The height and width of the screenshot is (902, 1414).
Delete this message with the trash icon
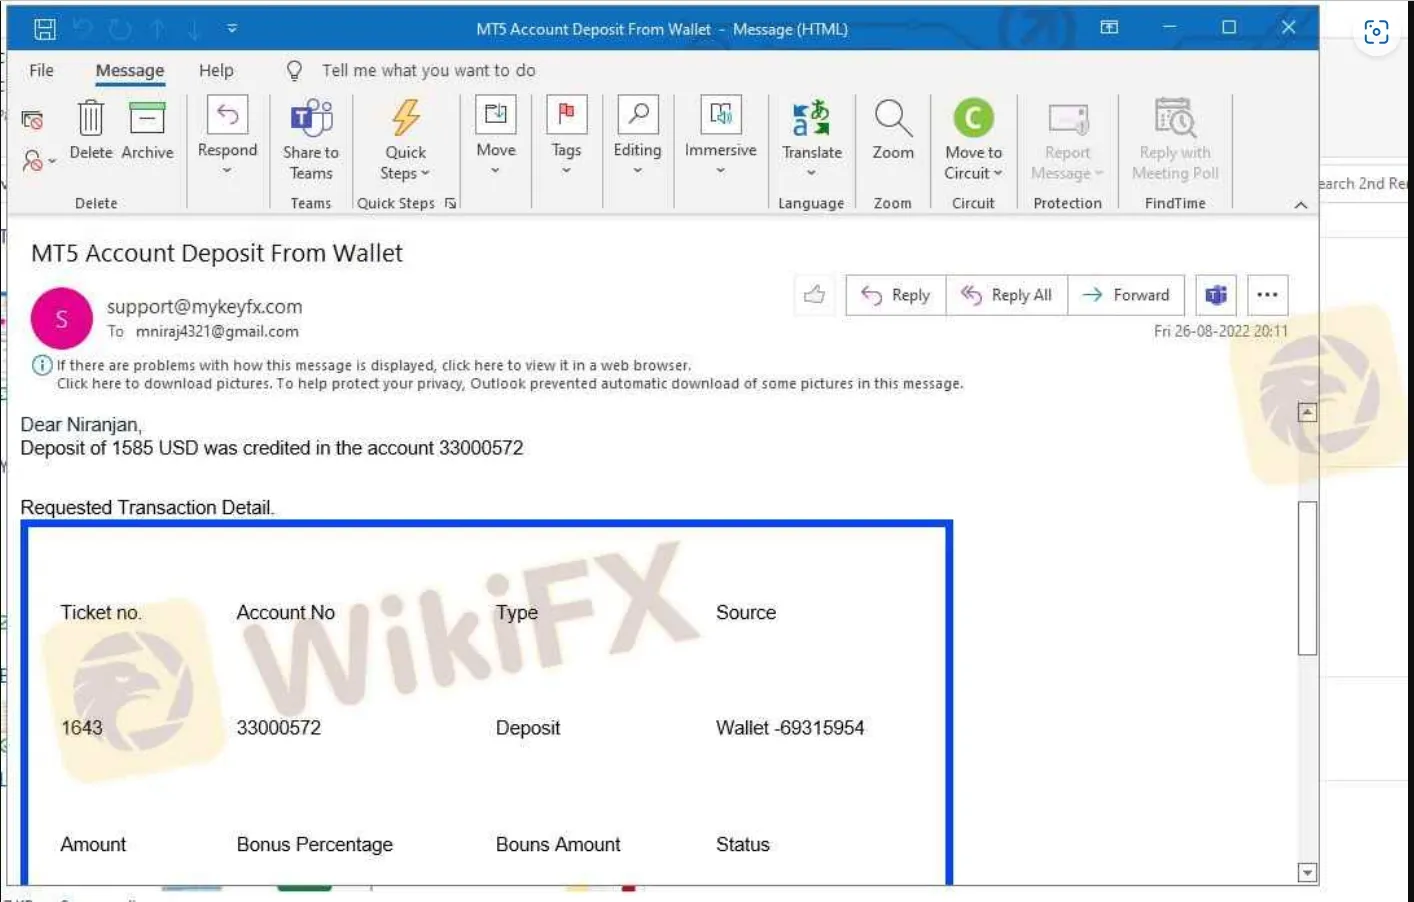91,130
